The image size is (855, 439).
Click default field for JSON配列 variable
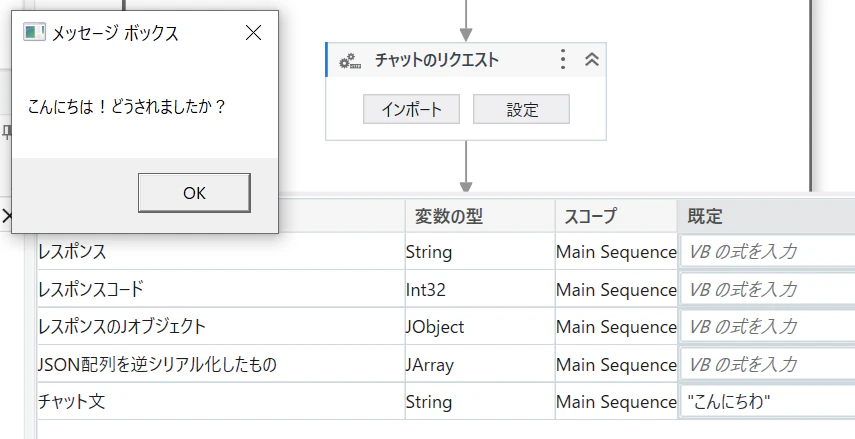coord(767,364)
